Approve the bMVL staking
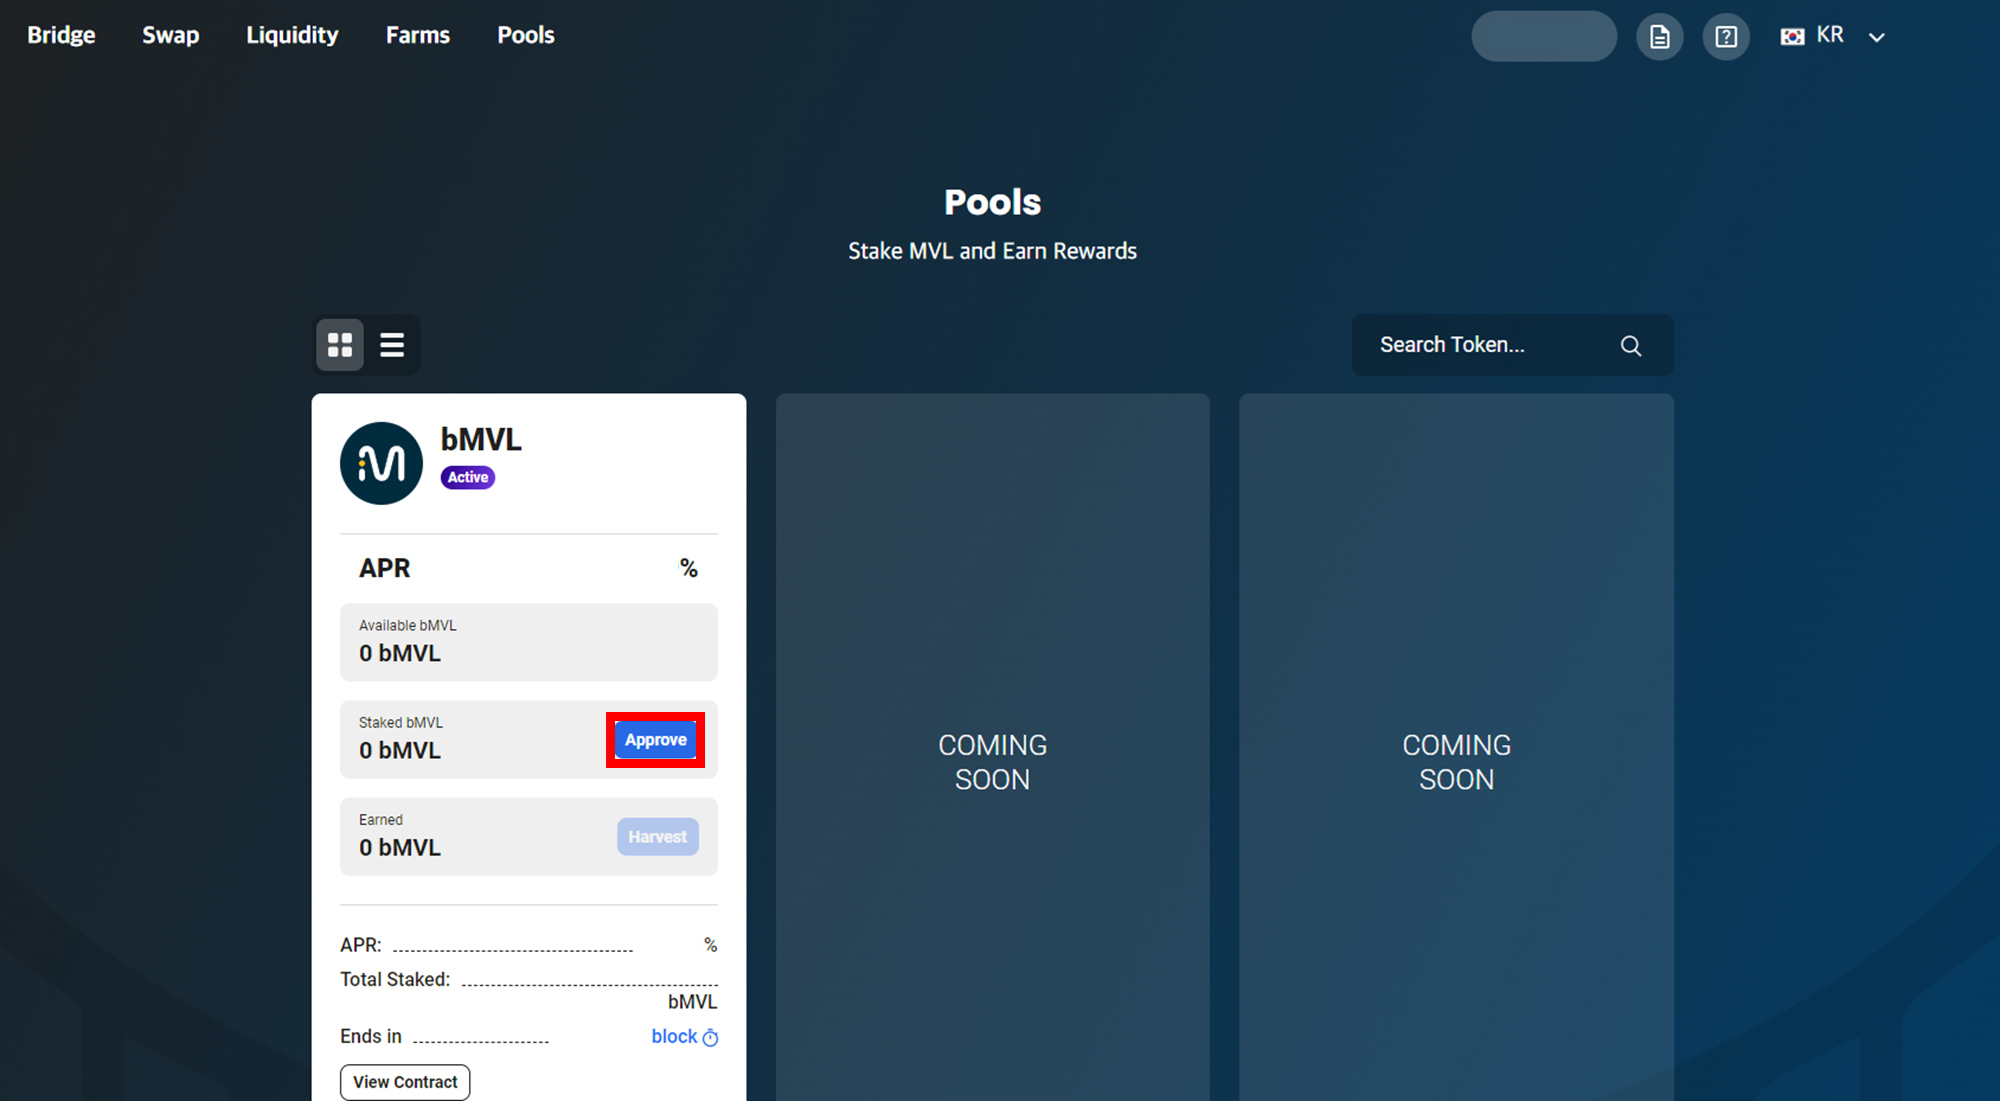 point(656,740)
